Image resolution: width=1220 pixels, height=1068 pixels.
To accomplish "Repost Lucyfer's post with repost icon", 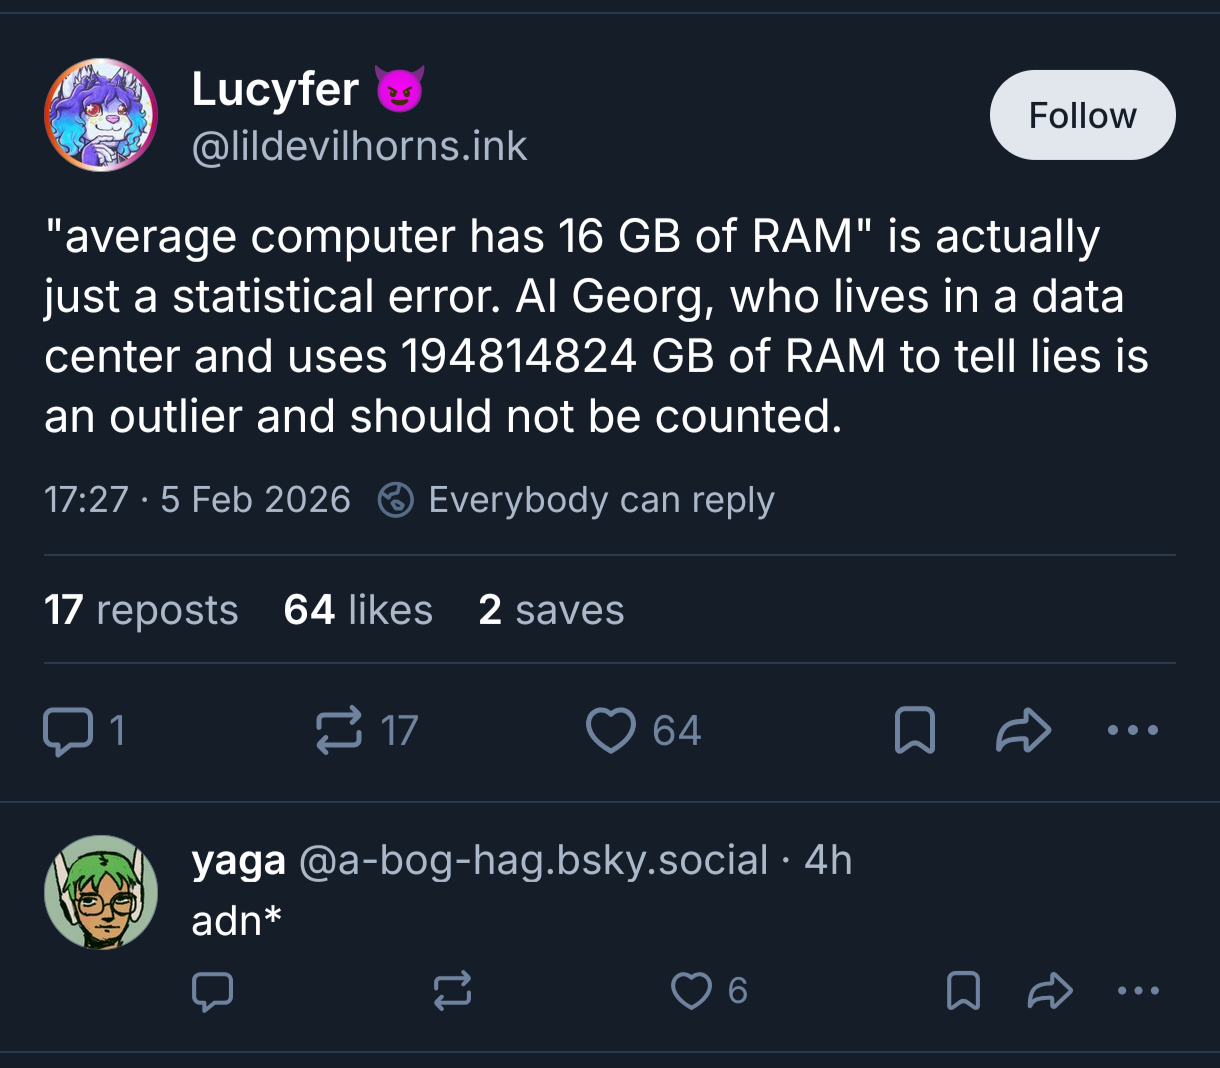I will pyautogui.click(x=339, y=731).
